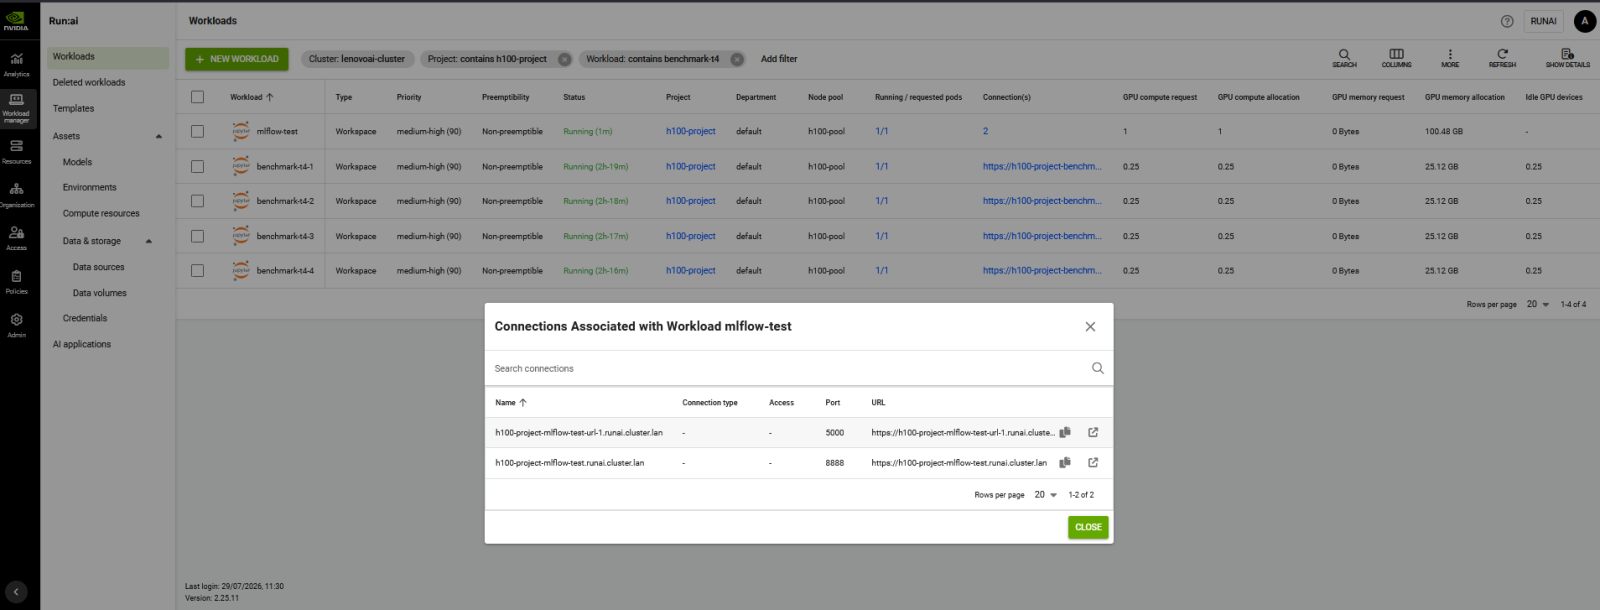Click Show Details in the toolbar
Screen dimensions: 1600x610
[1567, 58]
